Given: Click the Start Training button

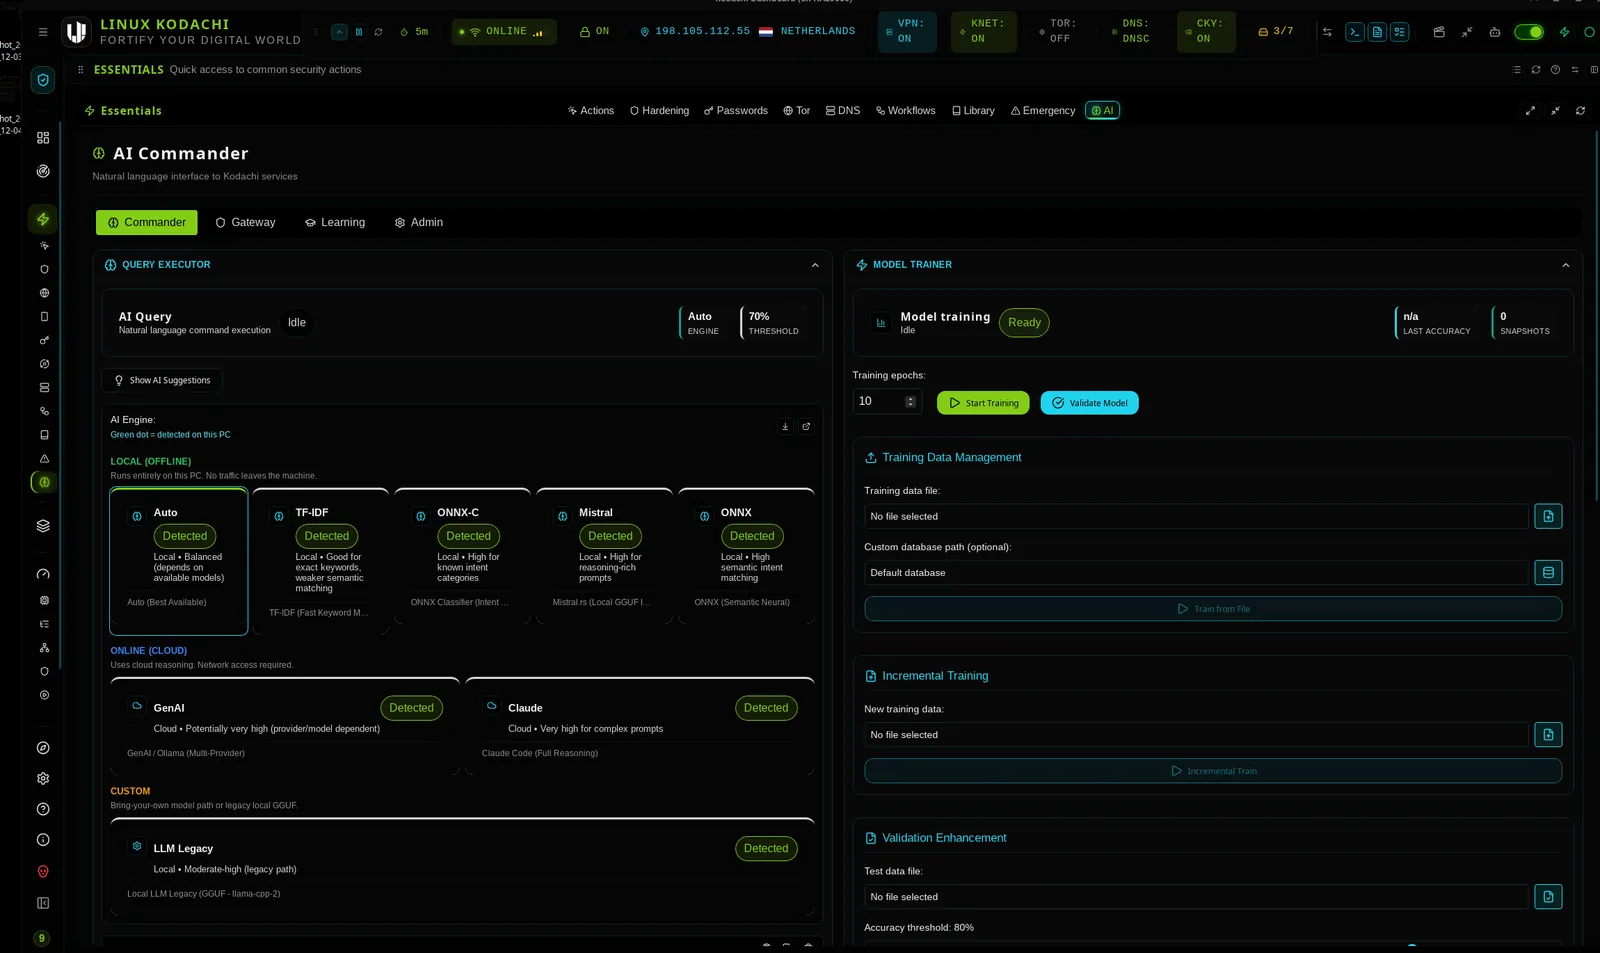Looking at the screenshot, I should (x=983, y=403).
